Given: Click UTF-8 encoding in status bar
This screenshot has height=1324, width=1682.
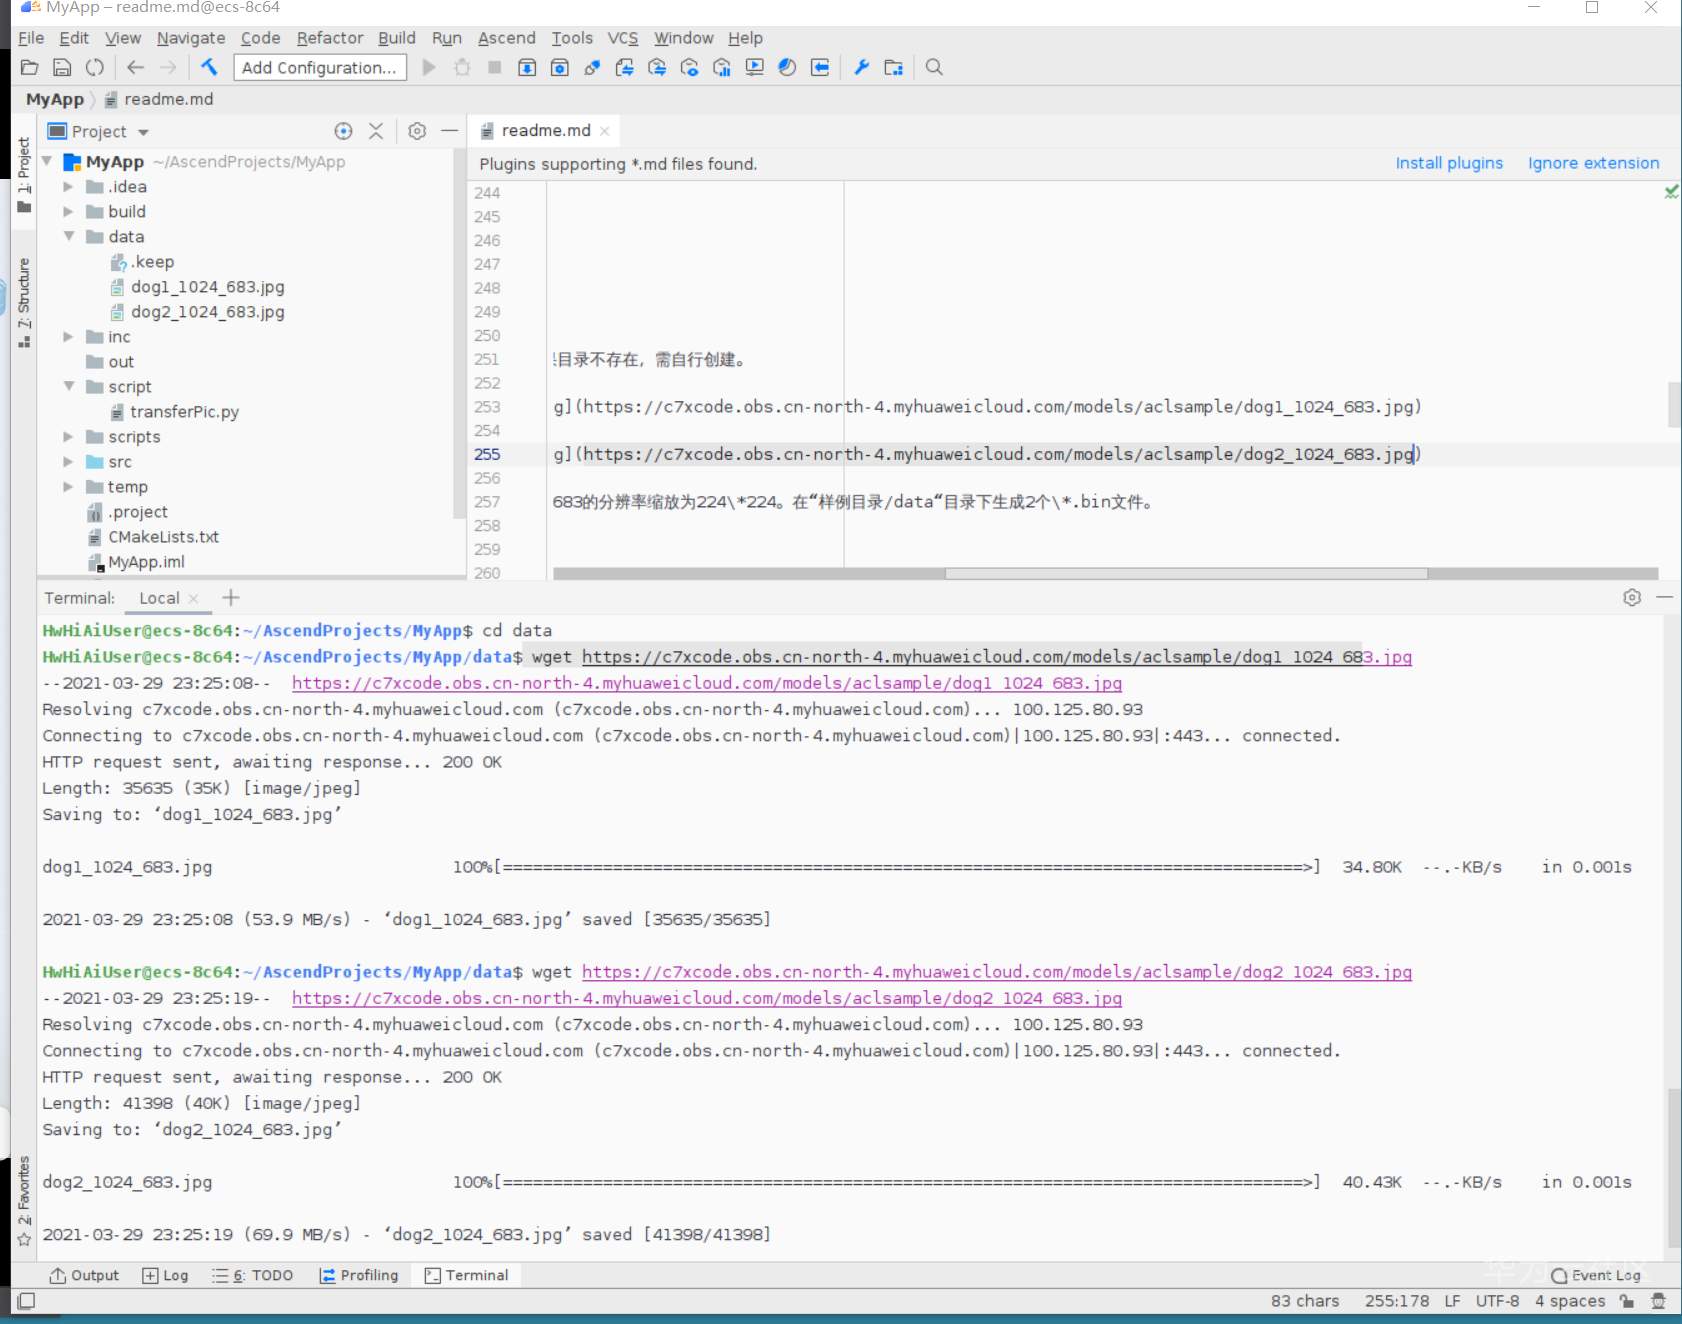Looking at the screenshot, I should point(1497,1301).
